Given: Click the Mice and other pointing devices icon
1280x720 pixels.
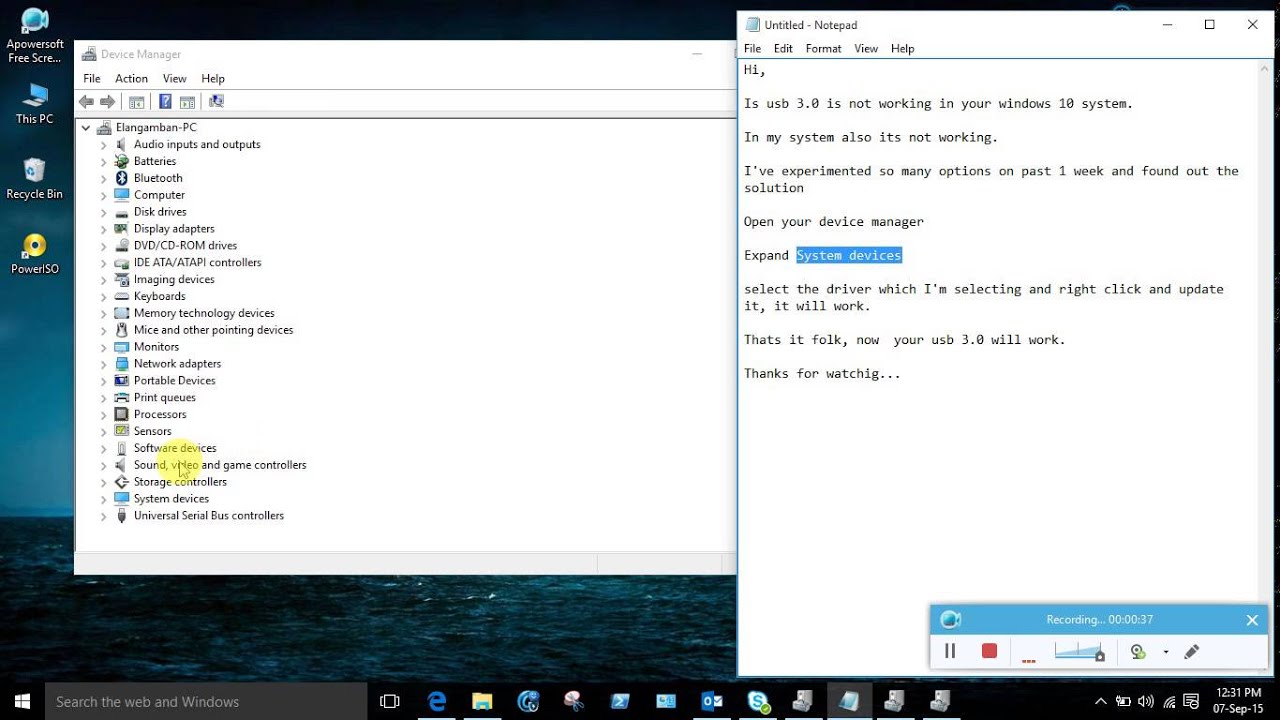Looking at the screenshot, I should tap(122, 330).
